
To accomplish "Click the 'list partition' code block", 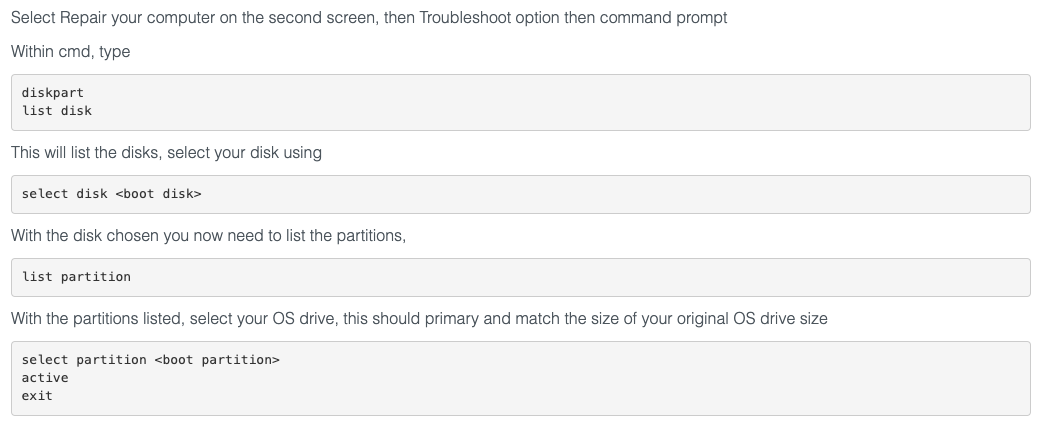I will [76, 277].
